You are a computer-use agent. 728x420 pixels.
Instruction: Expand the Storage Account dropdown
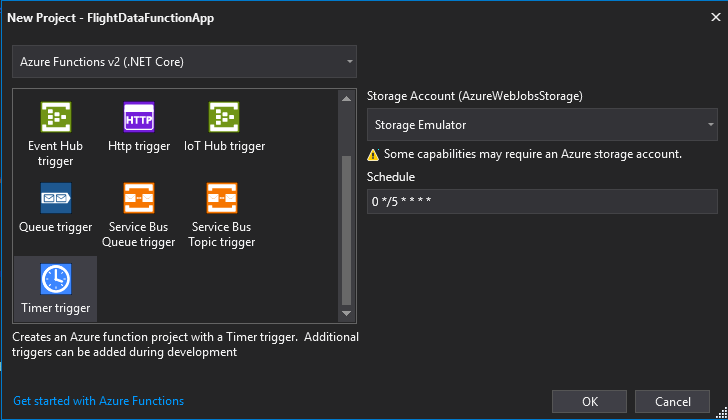tap(542, 125)
